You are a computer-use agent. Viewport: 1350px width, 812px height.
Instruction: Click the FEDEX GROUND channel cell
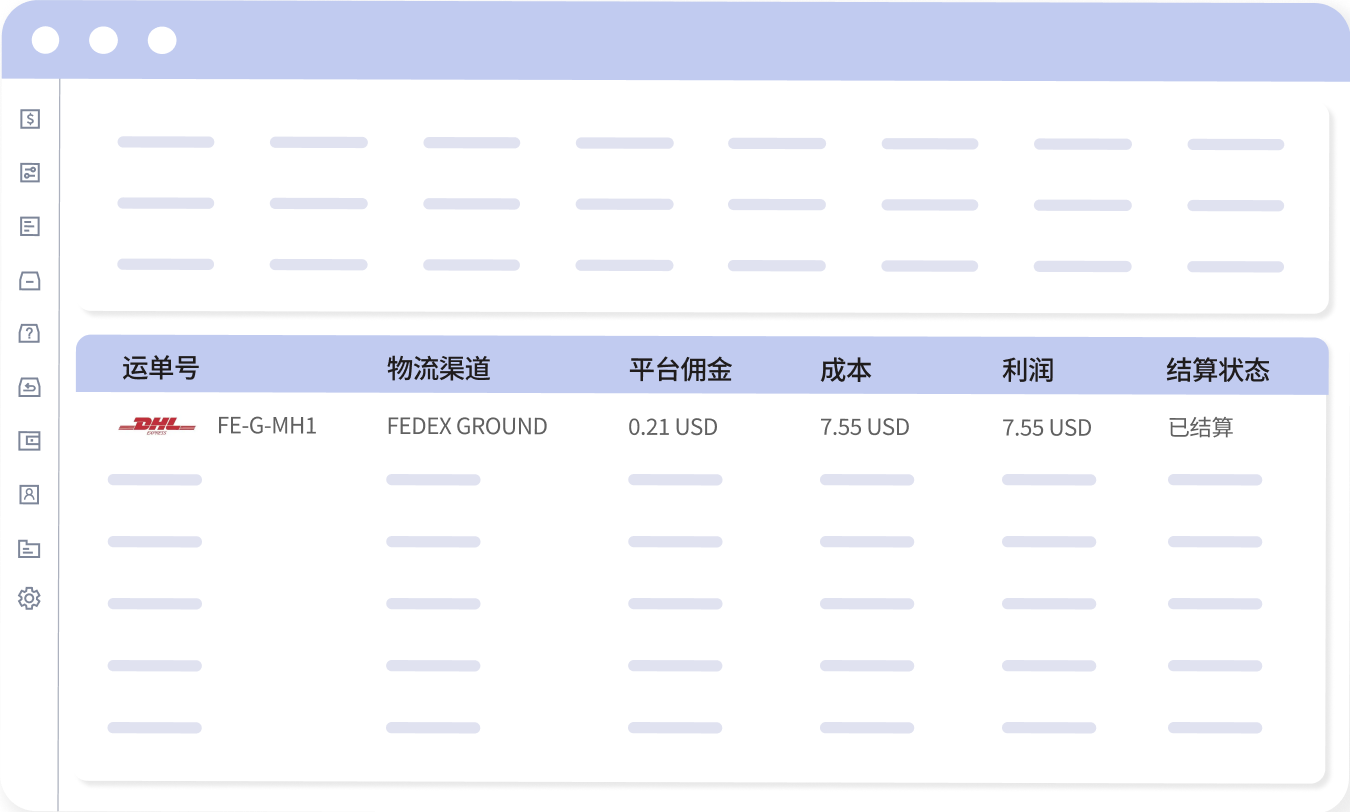(467, 427)
